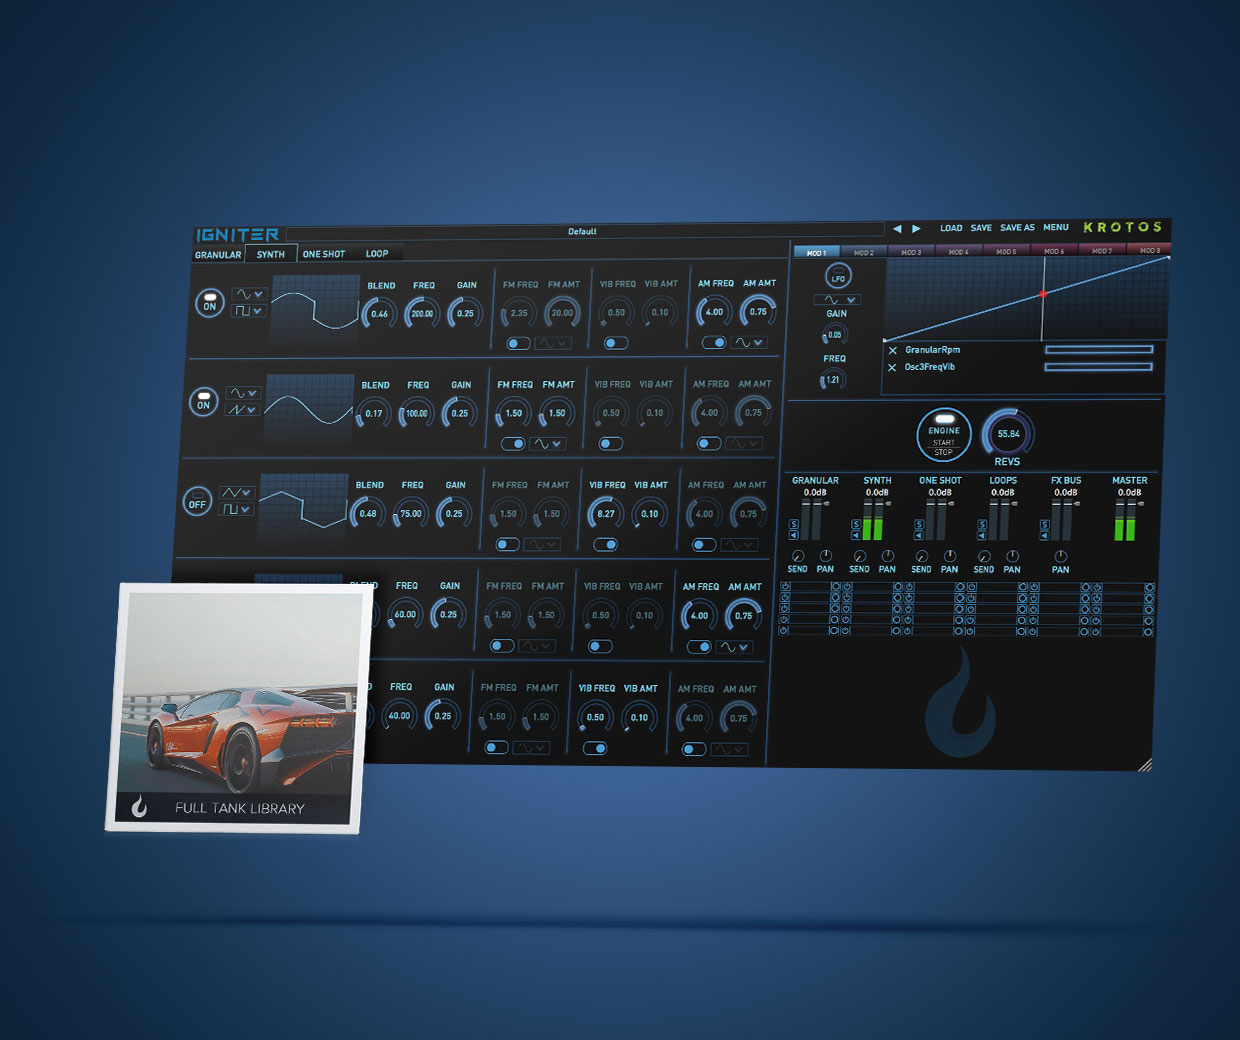This screenshot has height=1040, width=1240.
Task: Click the FX Bus Pan knob
Action: point(1061,556)
